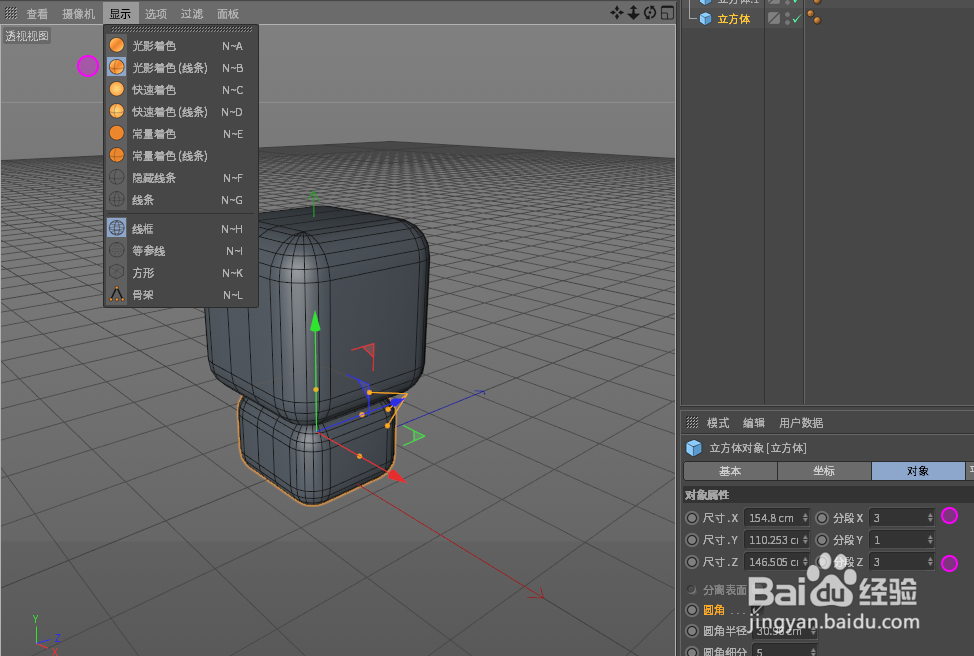Select 线条 lines display mode
974x656 pixels.
coord(181,200)
